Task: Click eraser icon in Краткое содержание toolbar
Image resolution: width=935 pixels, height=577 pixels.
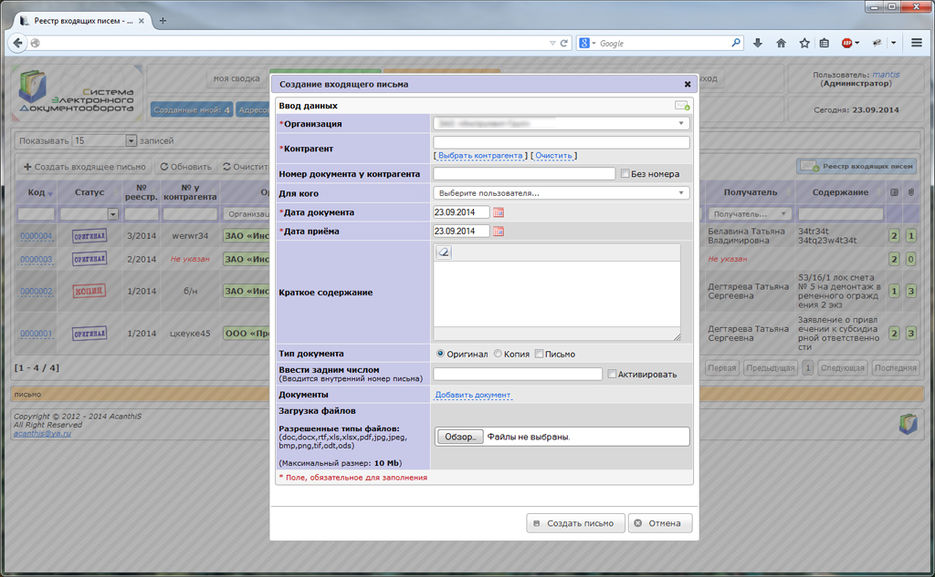Action: [444, 253]
